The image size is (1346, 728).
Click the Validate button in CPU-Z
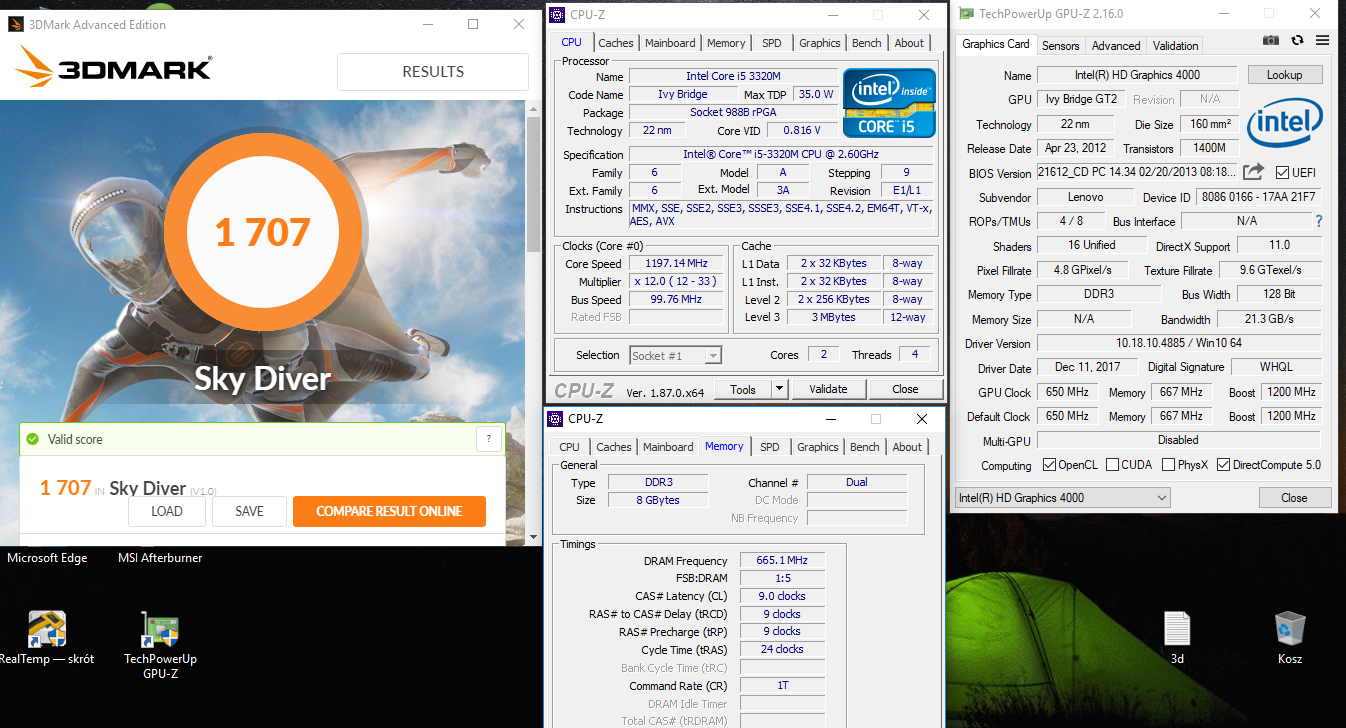pos(828,389)
